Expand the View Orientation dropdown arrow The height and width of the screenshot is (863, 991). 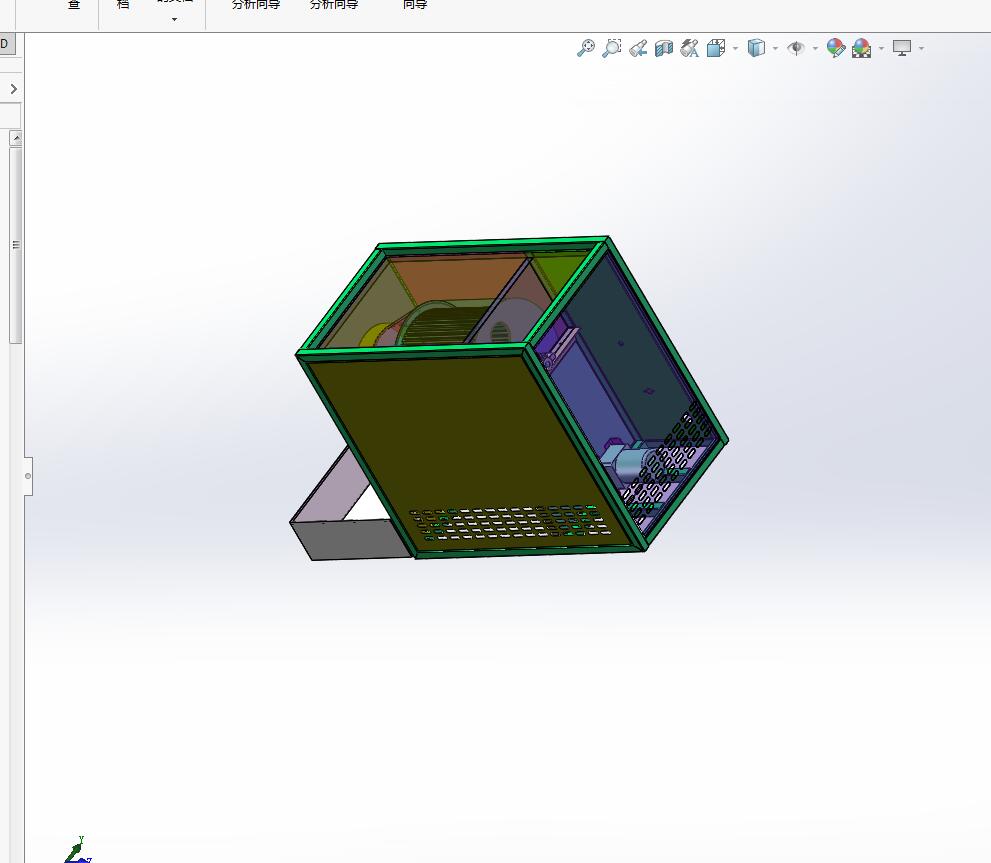point(733,47)
